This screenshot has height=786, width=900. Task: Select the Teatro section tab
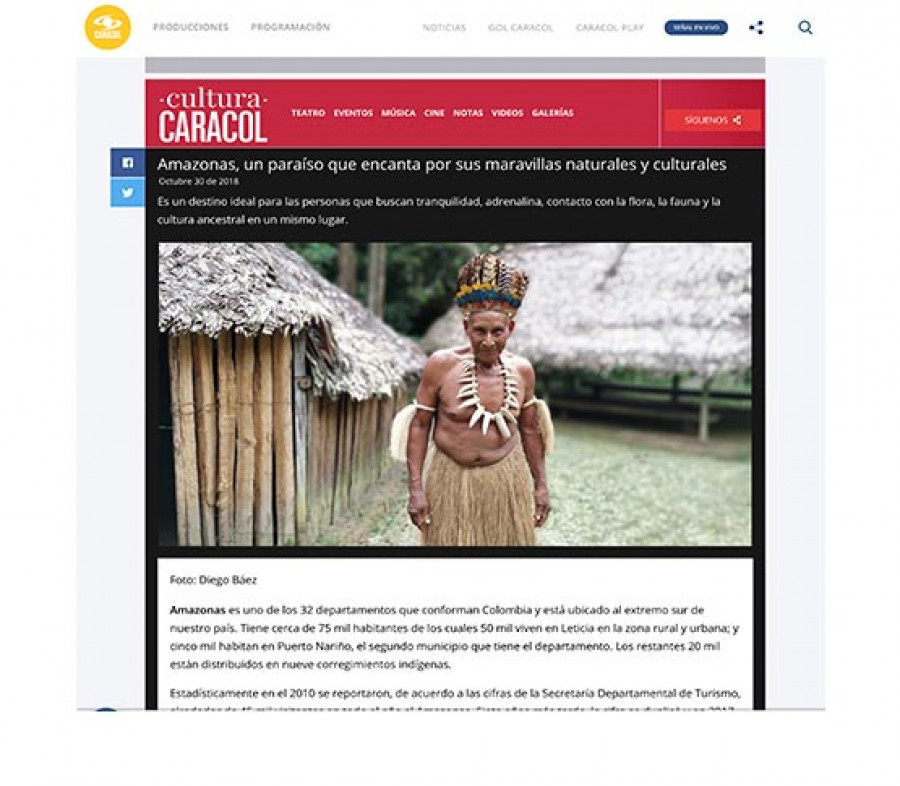pyautogui.click(x=308, y=113)
